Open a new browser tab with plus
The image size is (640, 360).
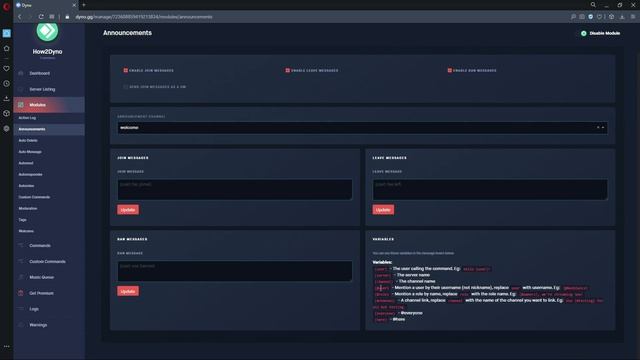click(x=84, y=5)
